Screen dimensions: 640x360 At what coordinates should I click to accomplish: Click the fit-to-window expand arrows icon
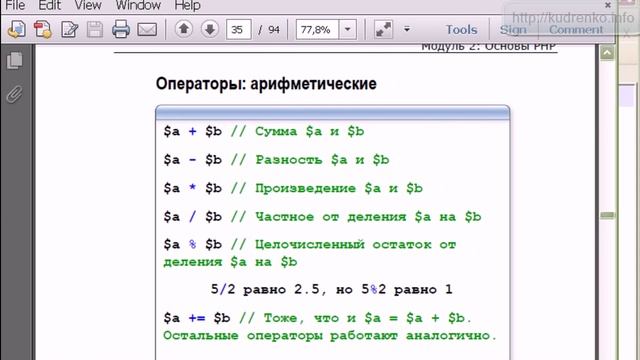pos(383,29)
